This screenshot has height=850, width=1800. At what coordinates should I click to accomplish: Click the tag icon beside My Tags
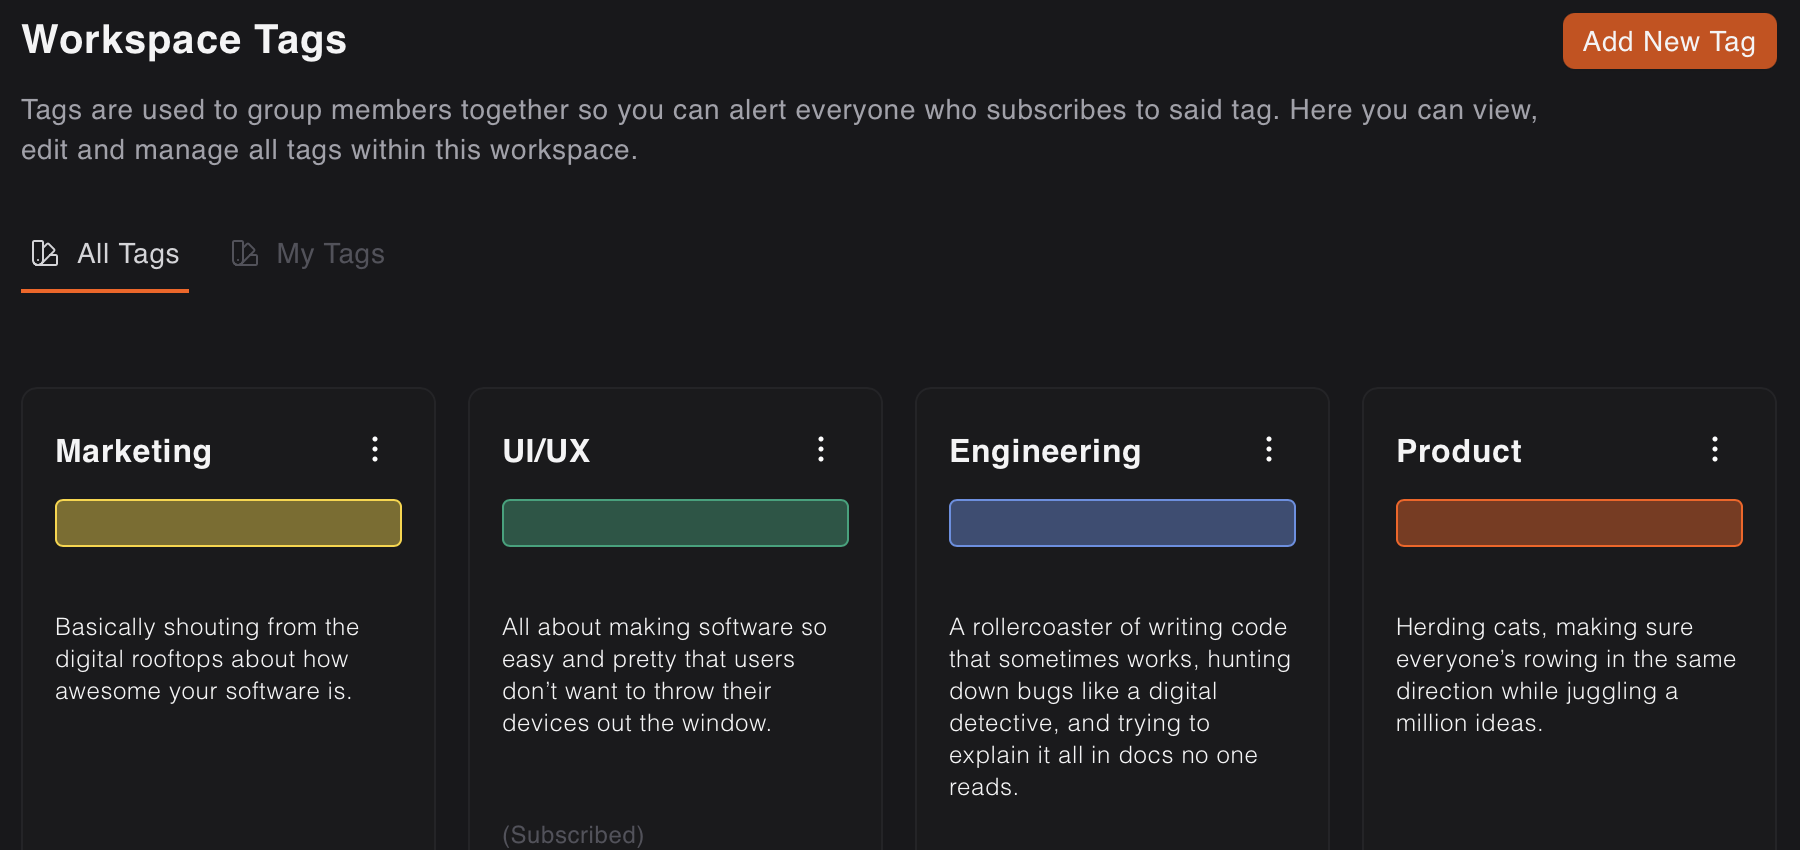point(245,253)
